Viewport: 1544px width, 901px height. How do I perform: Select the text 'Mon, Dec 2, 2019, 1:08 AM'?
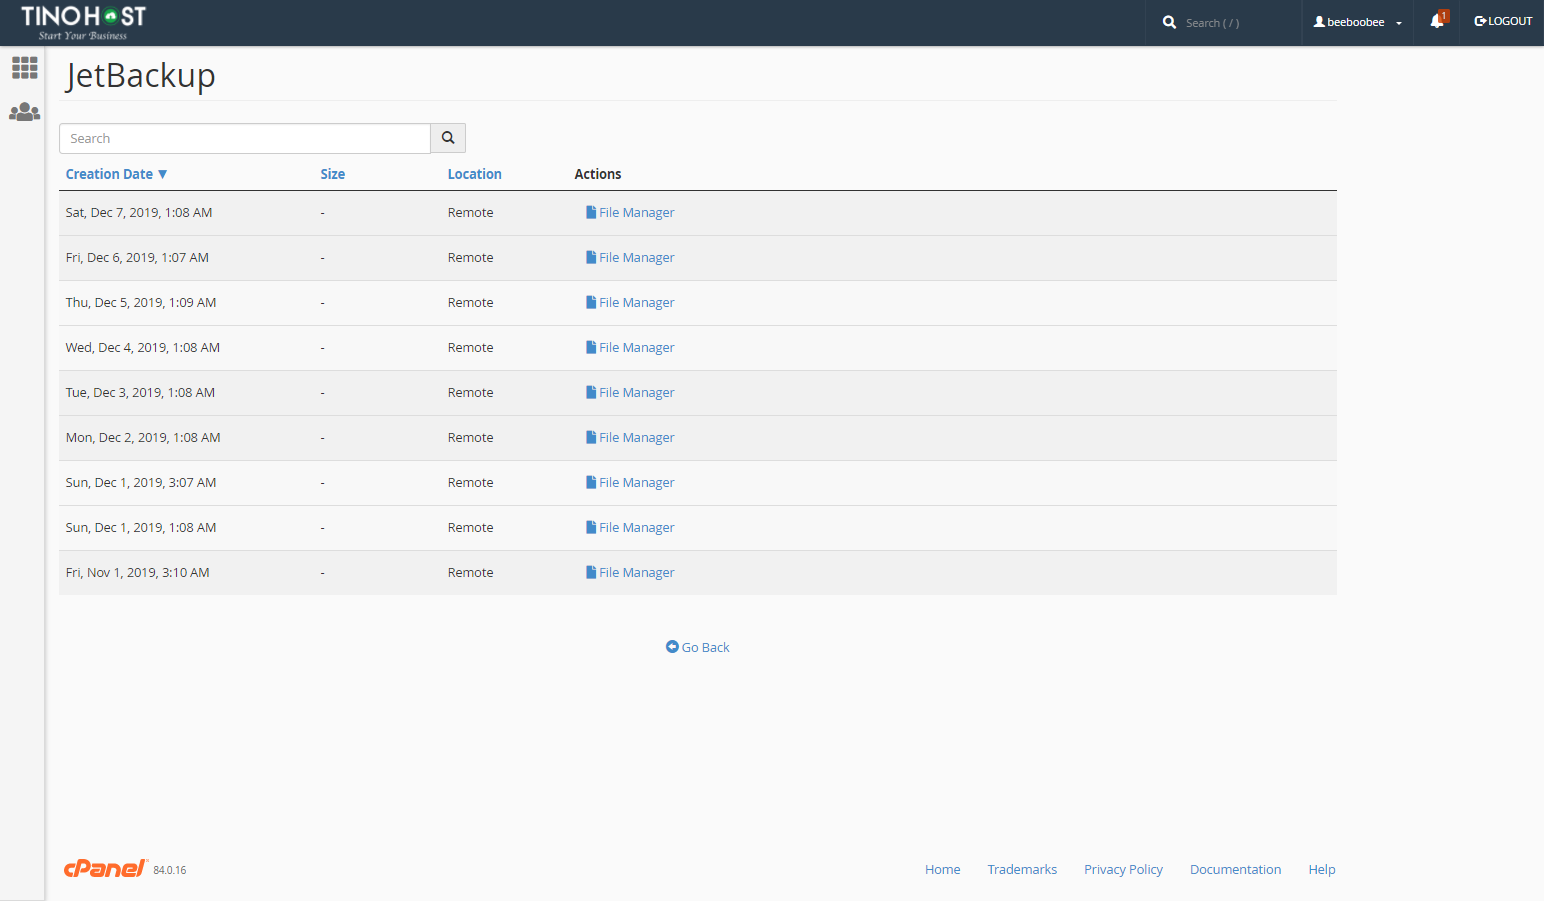pos(143,437)
